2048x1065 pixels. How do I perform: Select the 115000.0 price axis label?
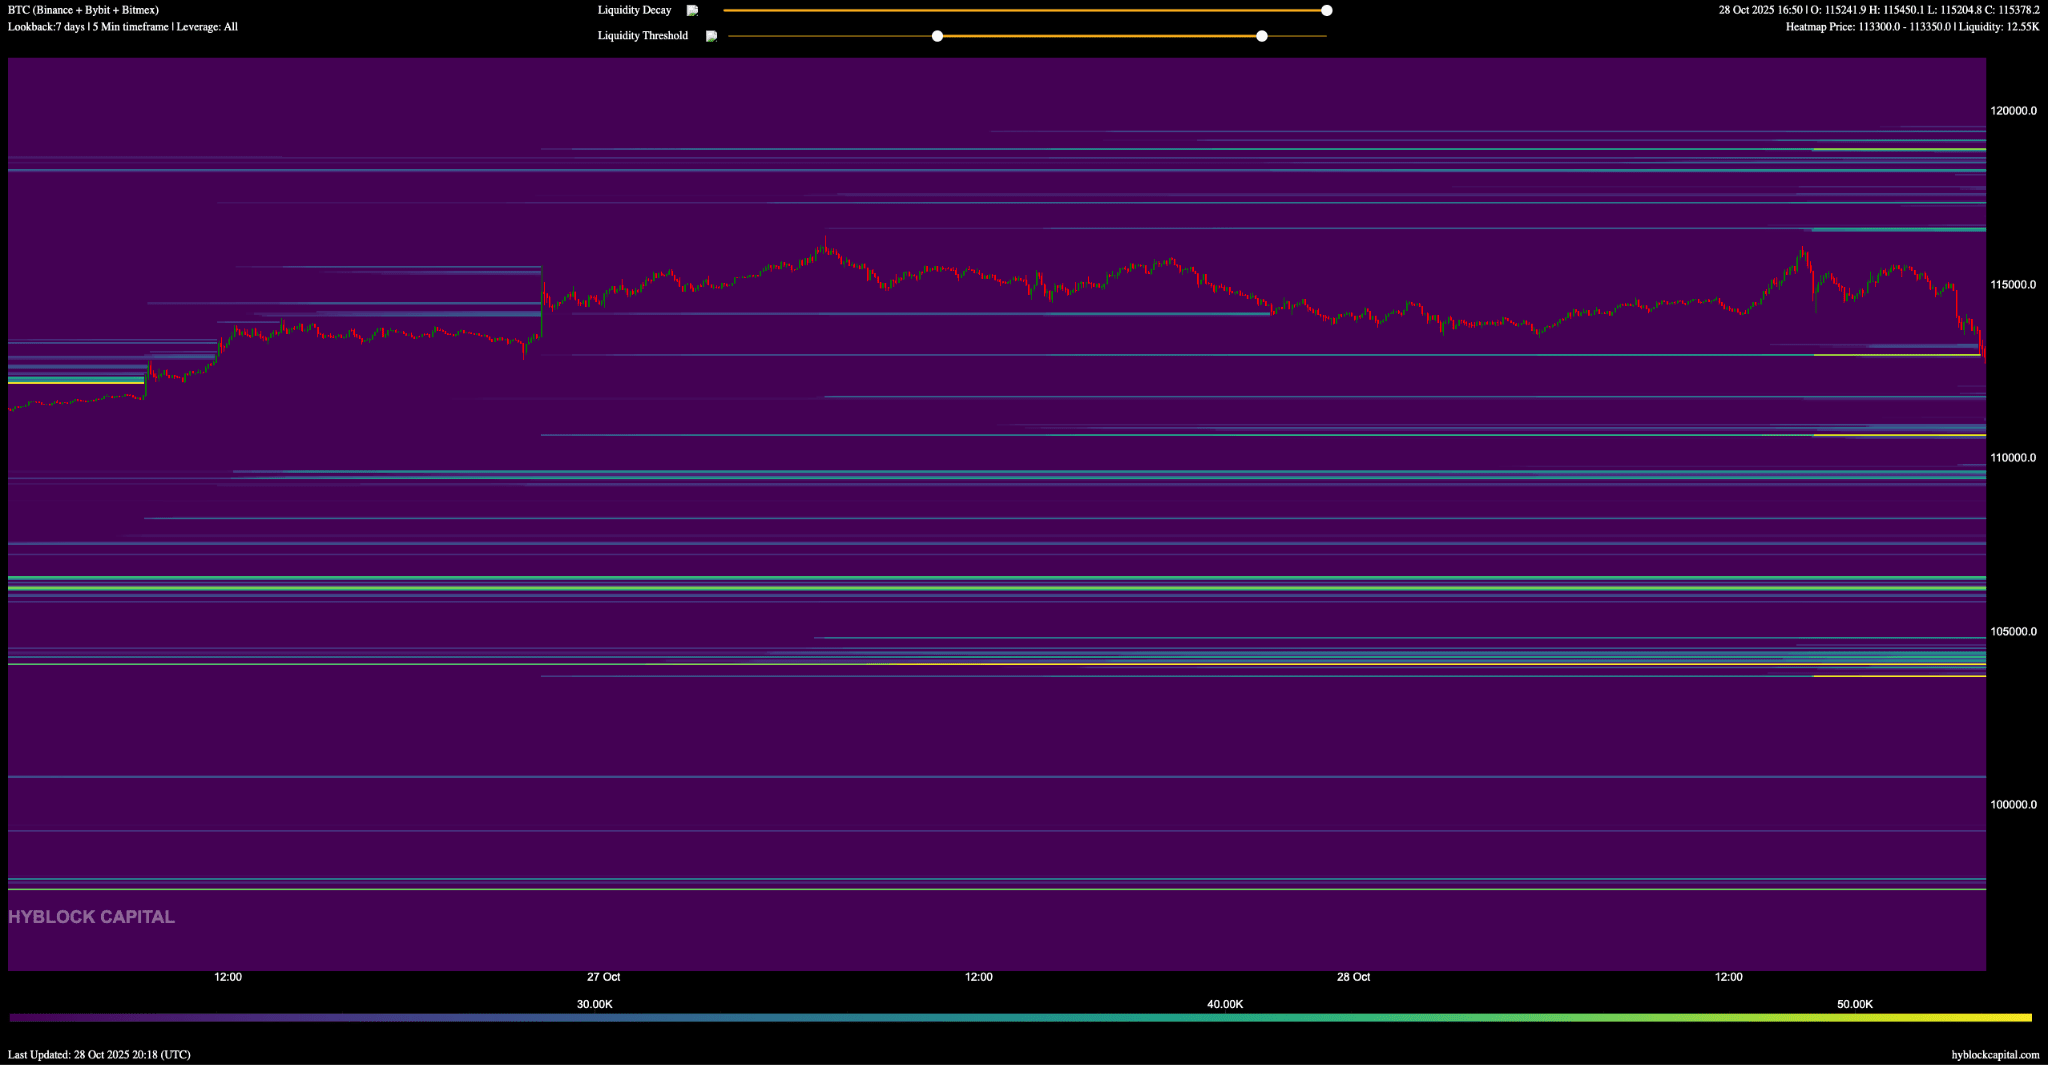[2013, 285]
